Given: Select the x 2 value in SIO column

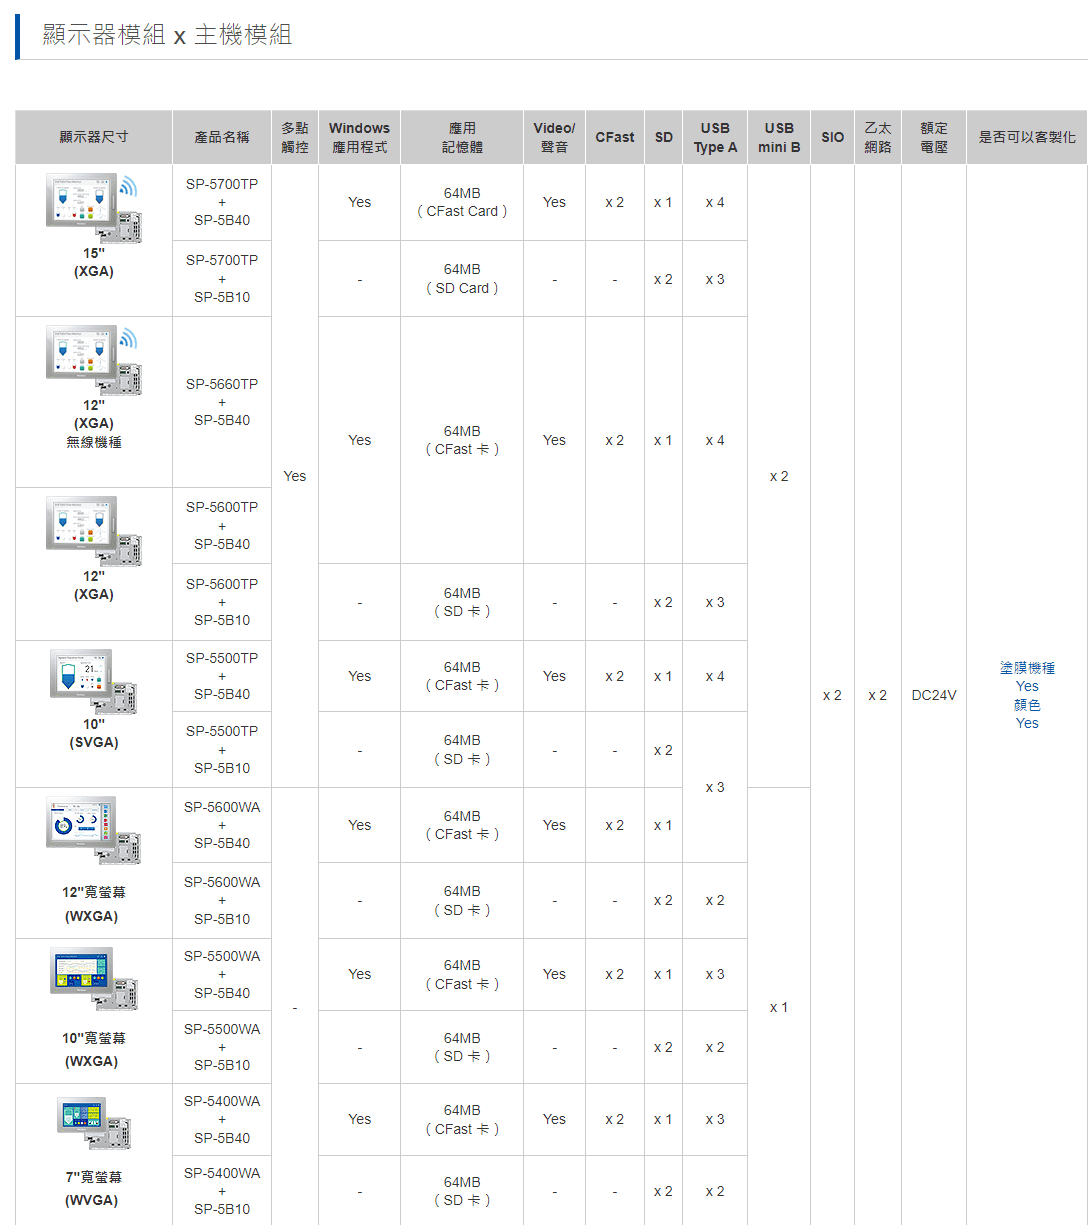Looking at the screenshot, I should pos(832,695).
